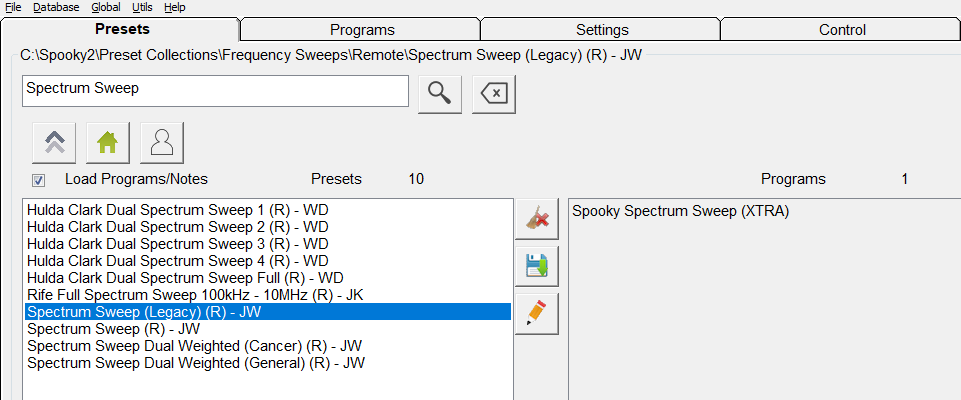Click inside the Spectrum Sweep search field
The image size is (961, 400).
(215, 90)
